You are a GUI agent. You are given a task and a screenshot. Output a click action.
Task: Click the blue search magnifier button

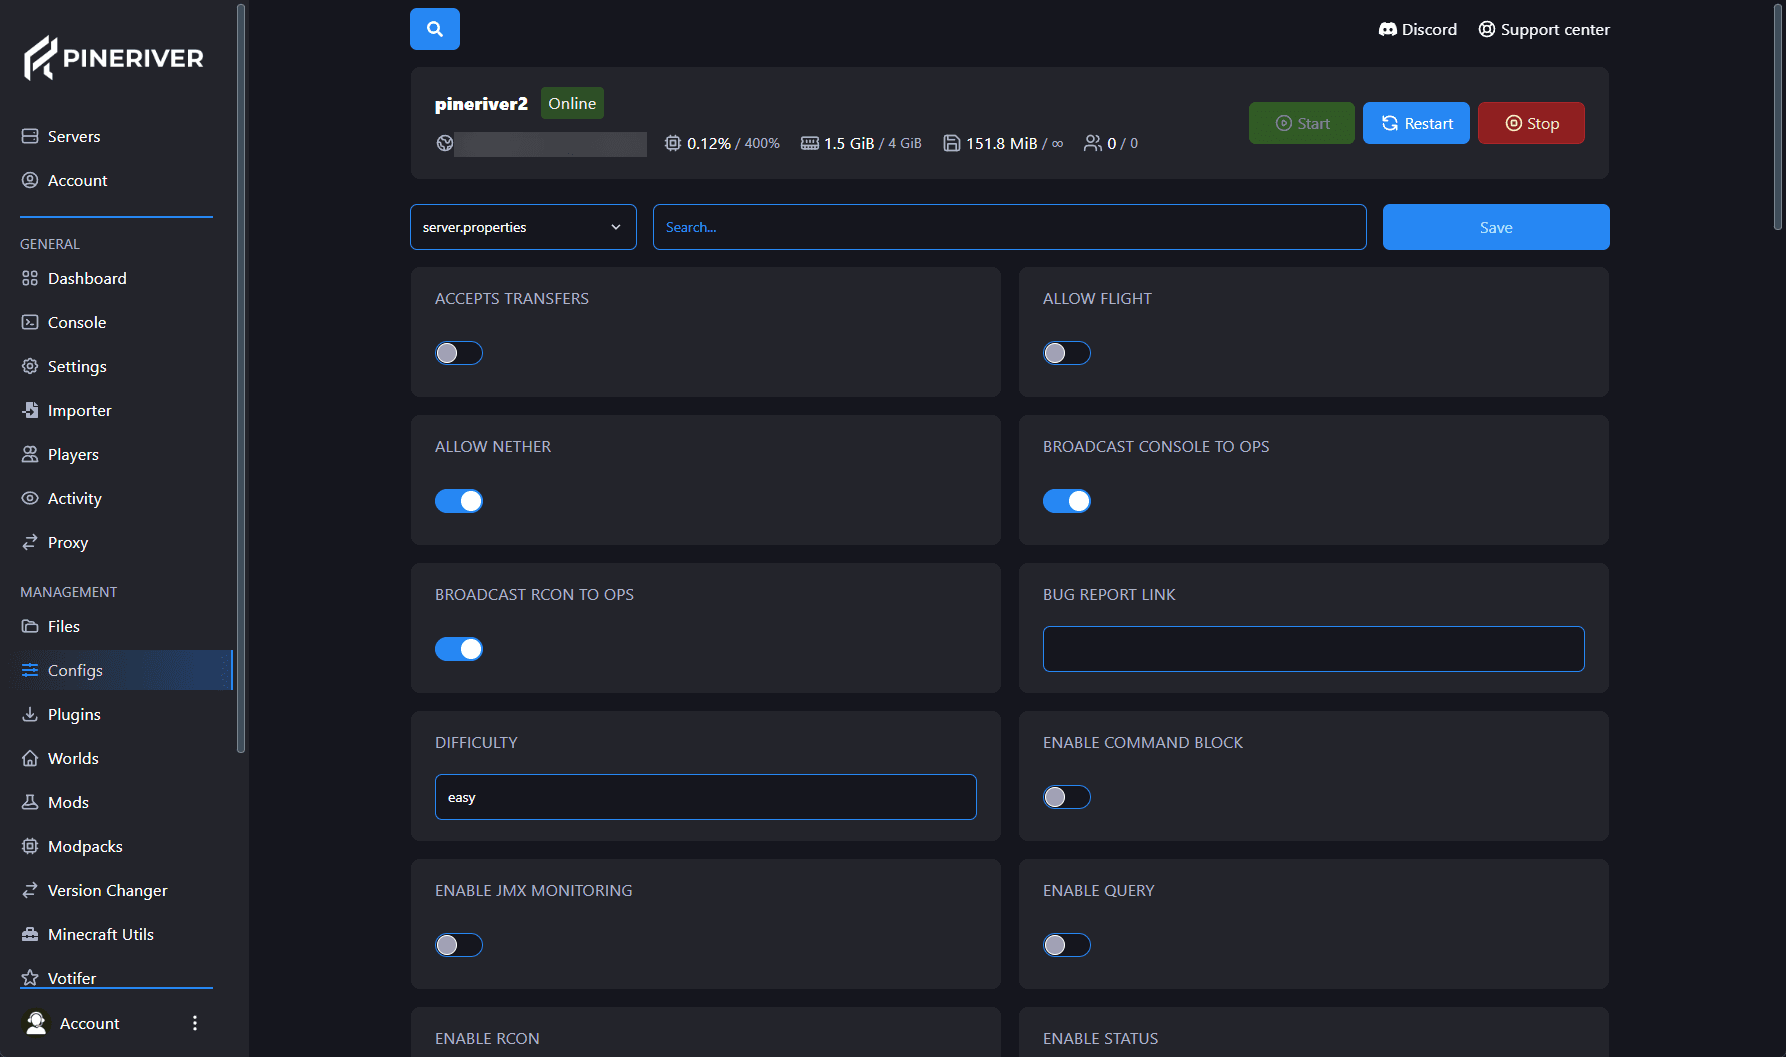click(435, 29)
